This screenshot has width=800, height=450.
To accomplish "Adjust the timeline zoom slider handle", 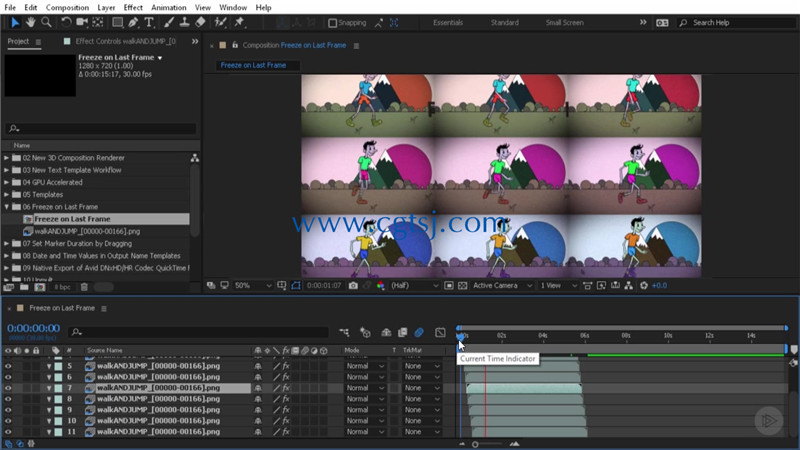I will (475, 444).
